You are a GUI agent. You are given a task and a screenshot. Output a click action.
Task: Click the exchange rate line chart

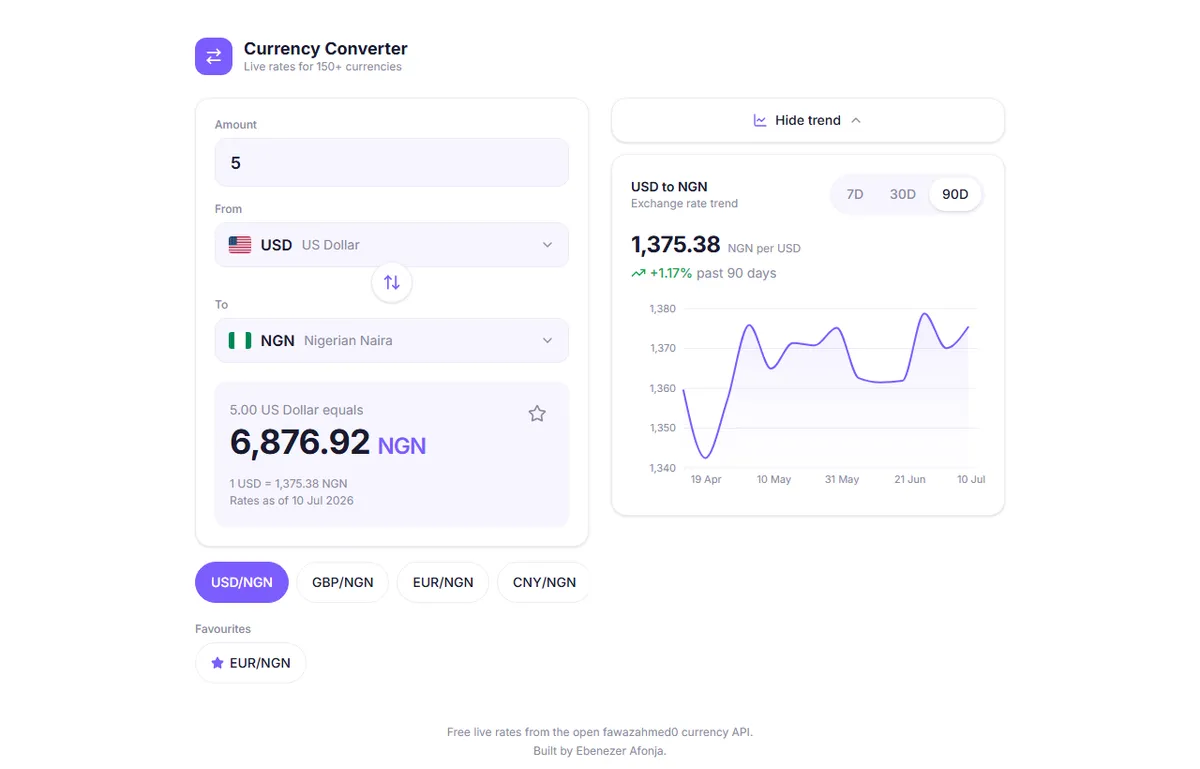(x=826, y=388)
